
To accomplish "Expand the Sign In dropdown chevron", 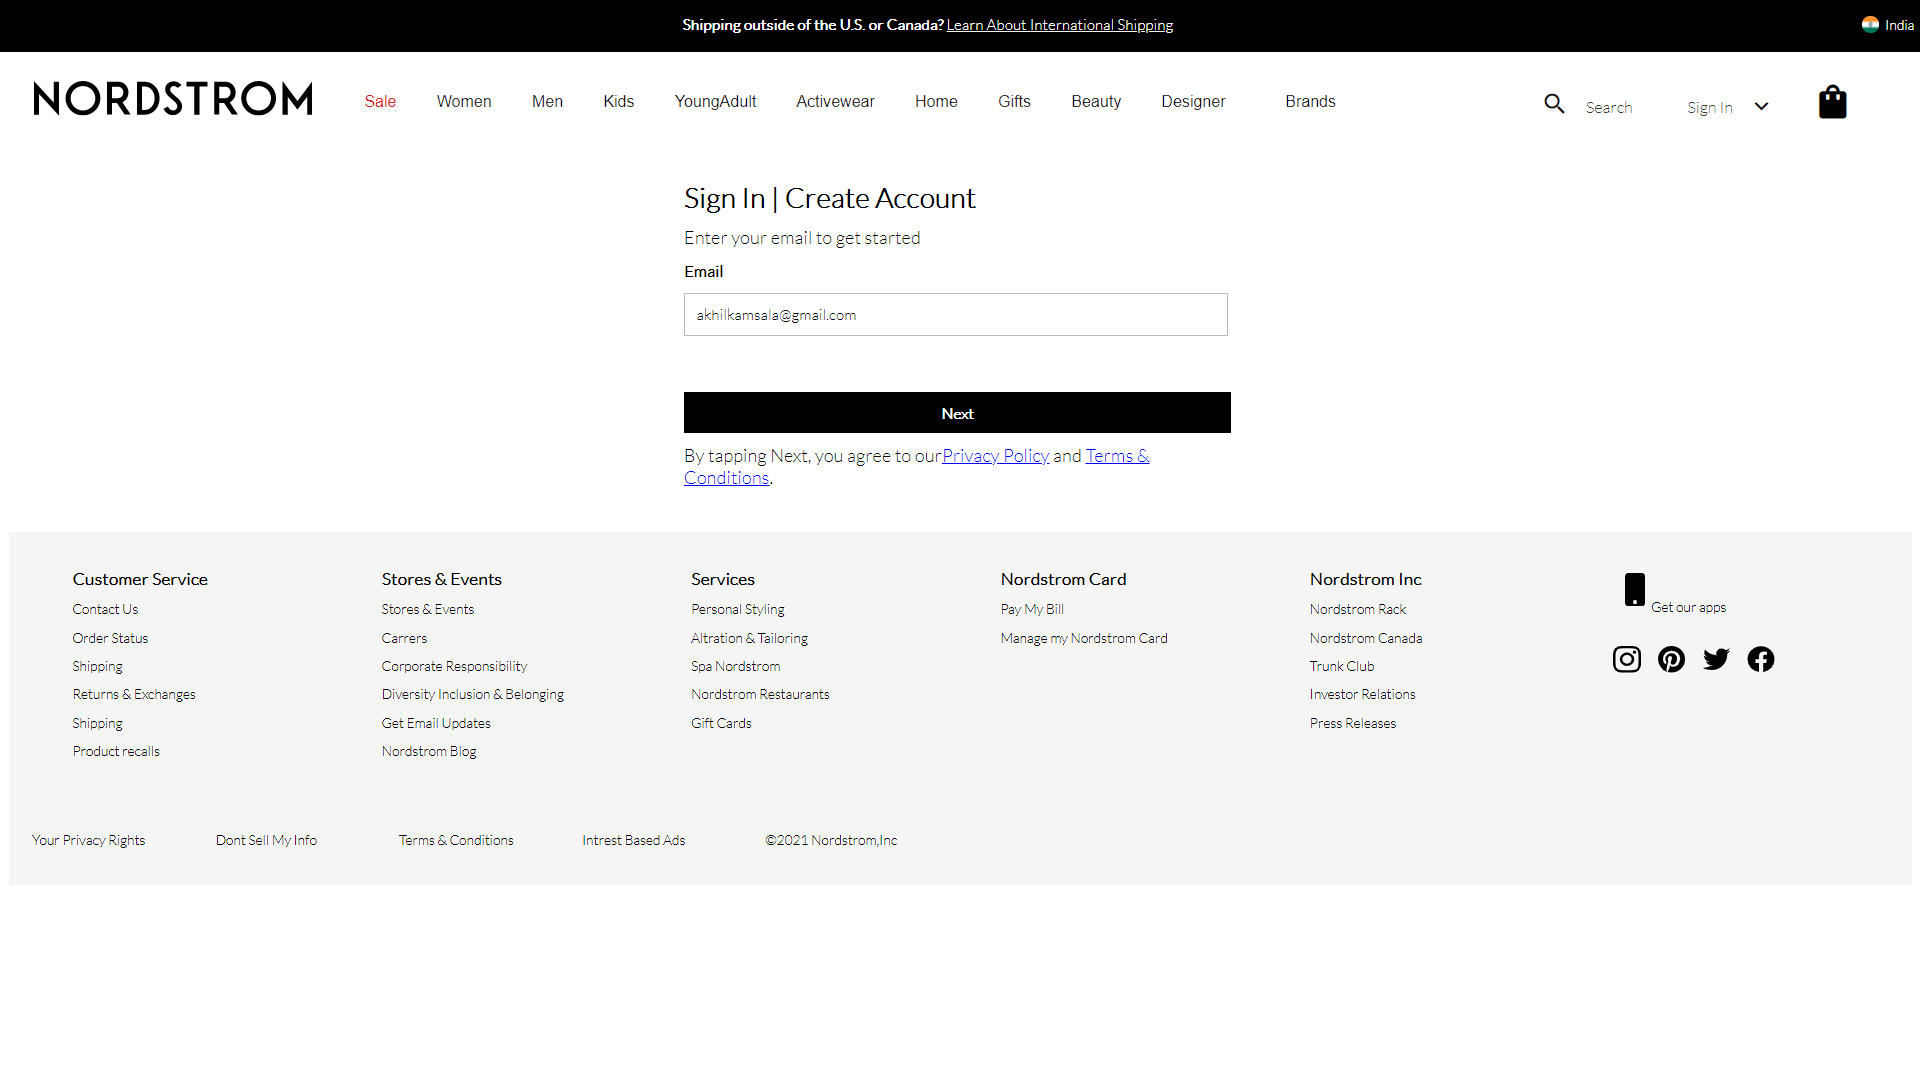I will pyautogui.click(x=1762, y=107).
